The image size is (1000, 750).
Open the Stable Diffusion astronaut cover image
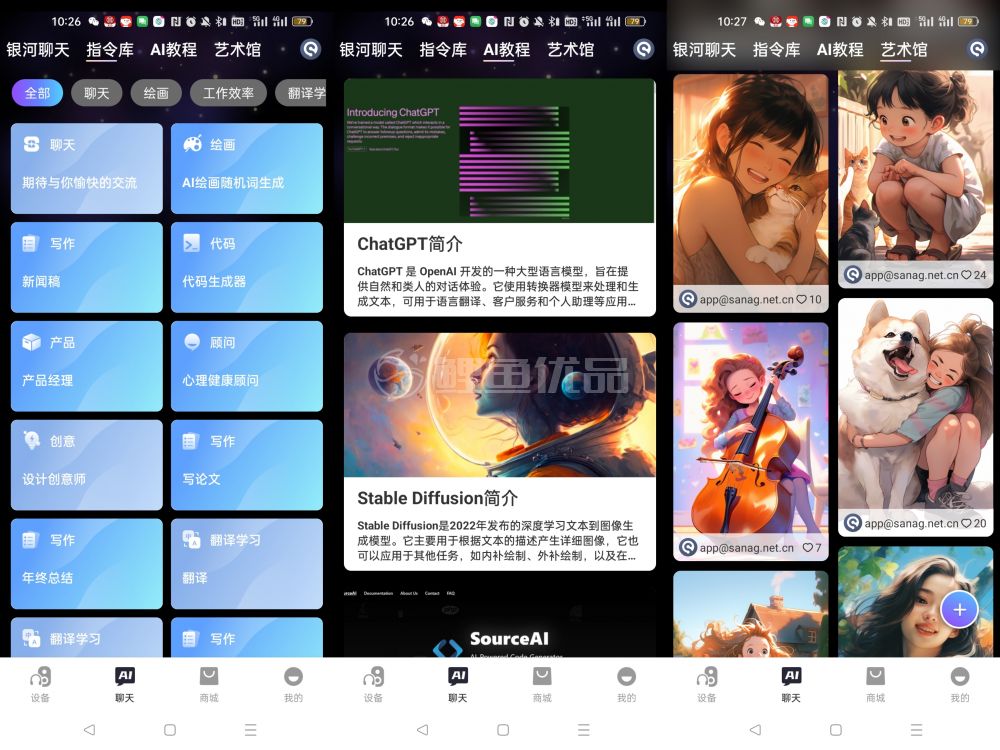(499, 405)
